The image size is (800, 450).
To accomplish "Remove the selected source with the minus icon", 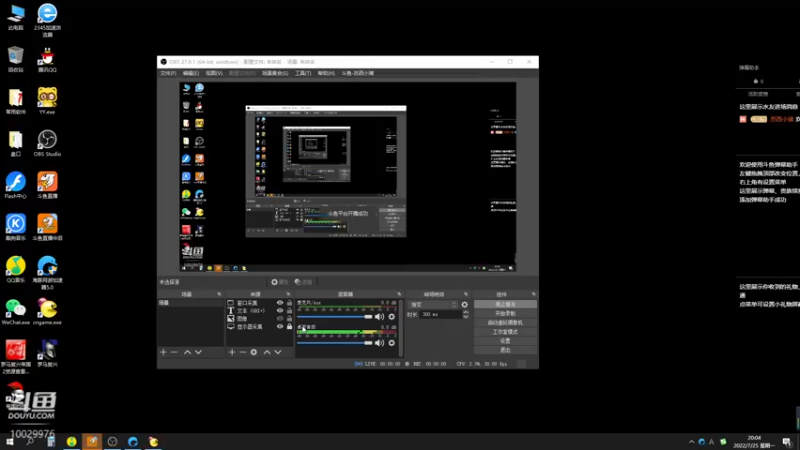I will coord(242,352).
